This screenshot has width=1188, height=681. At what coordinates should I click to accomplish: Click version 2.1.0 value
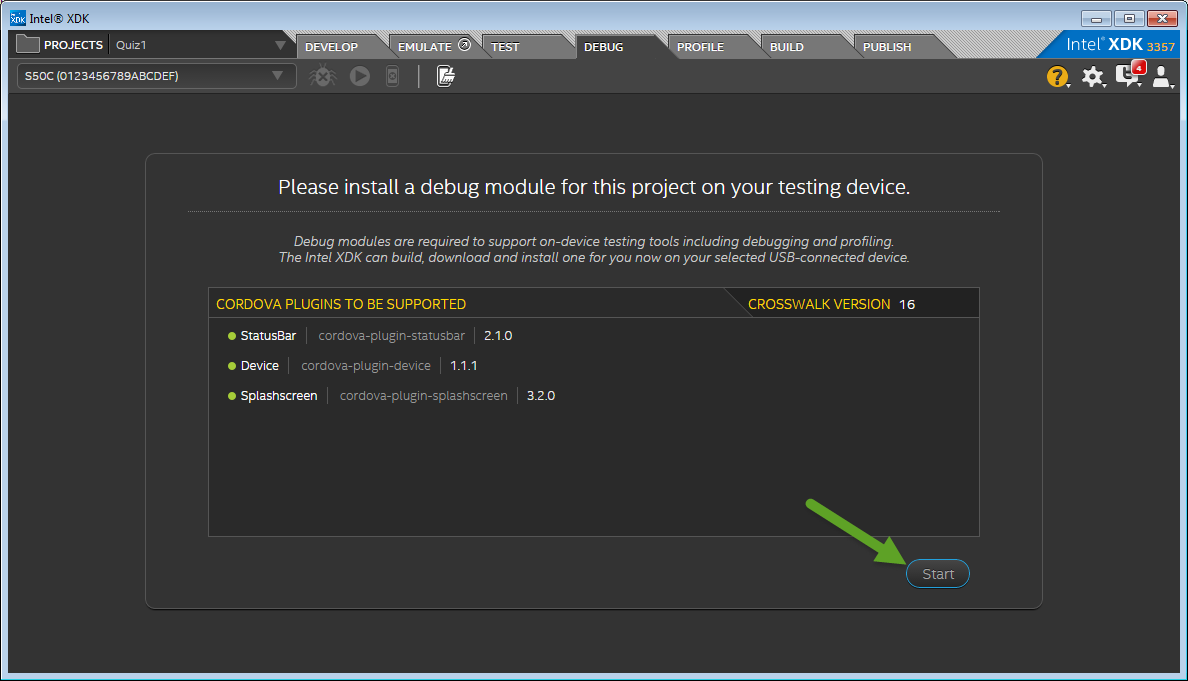(498, 336)
